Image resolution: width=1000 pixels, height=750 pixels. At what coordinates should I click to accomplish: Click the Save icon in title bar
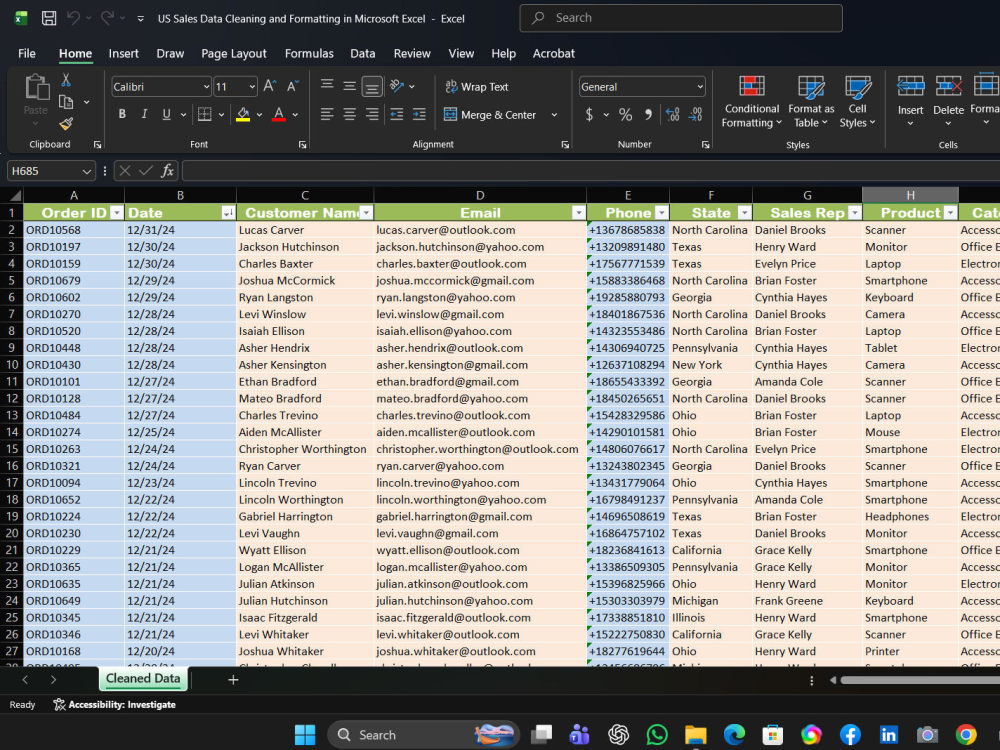pyautogui.click(x=49, y=18)
